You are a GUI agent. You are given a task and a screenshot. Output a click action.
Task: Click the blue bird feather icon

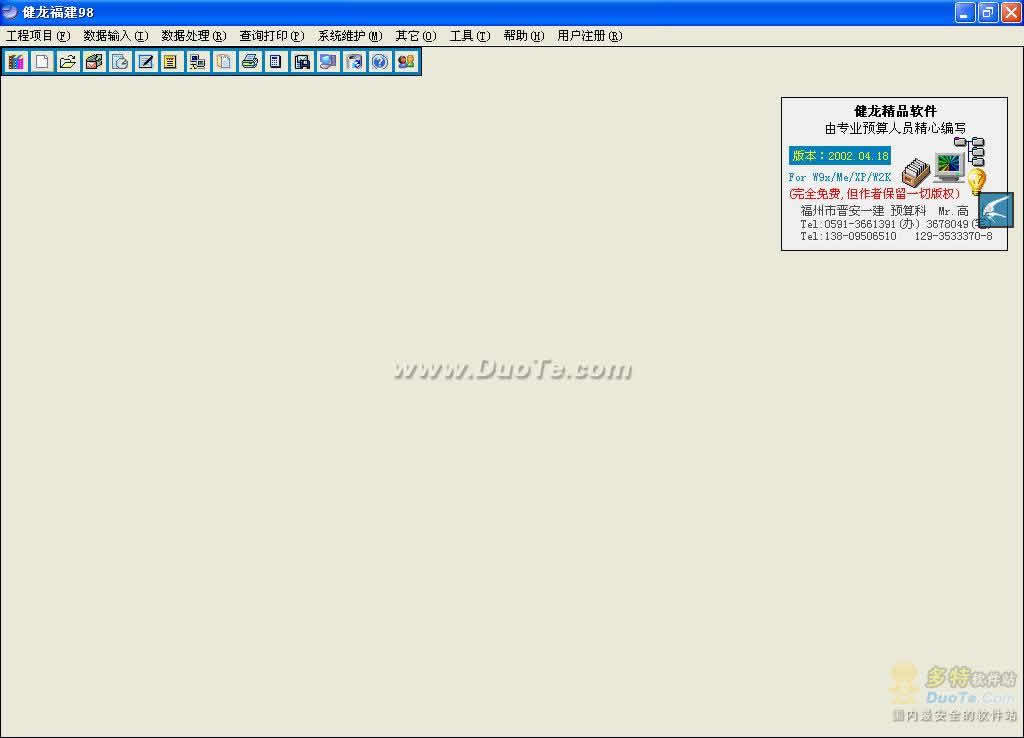996,210
